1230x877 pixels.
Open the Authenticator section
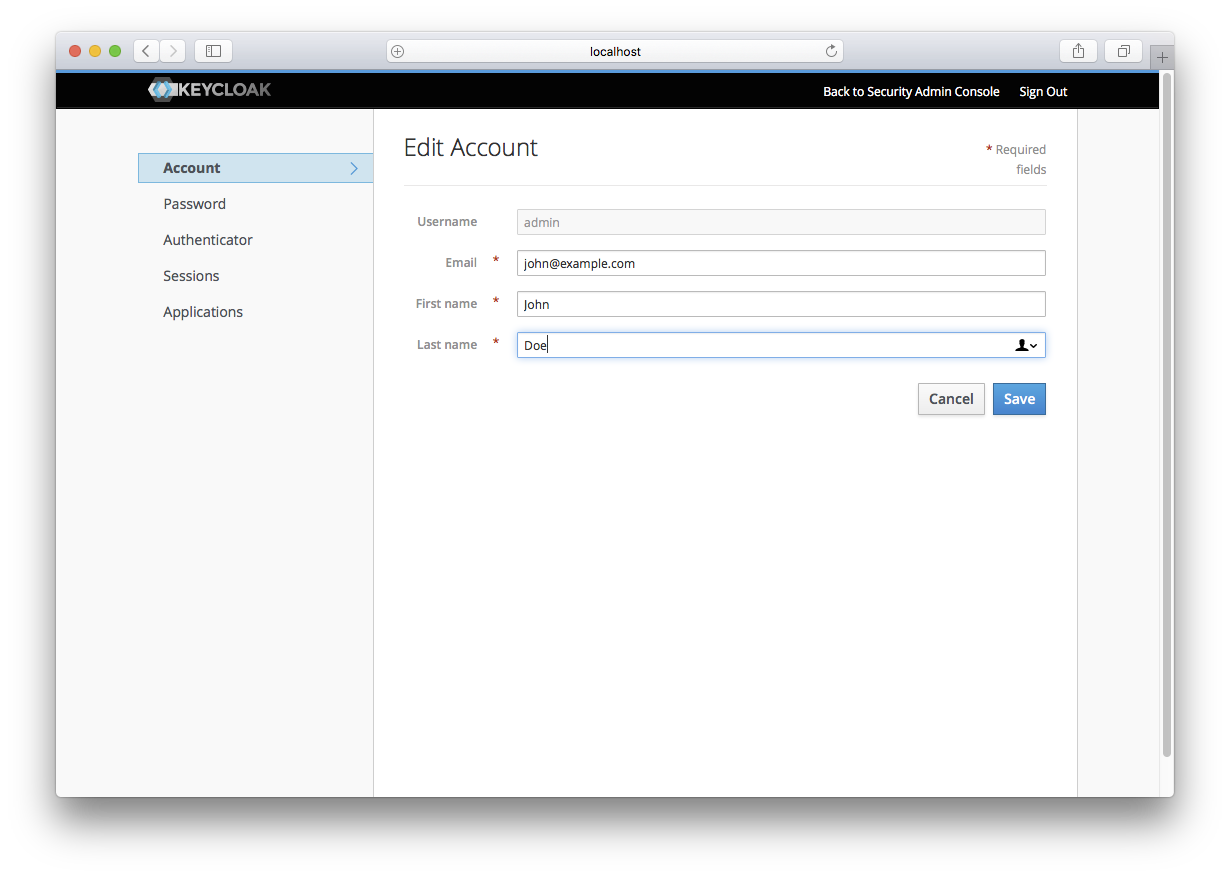tap(208, 240)
